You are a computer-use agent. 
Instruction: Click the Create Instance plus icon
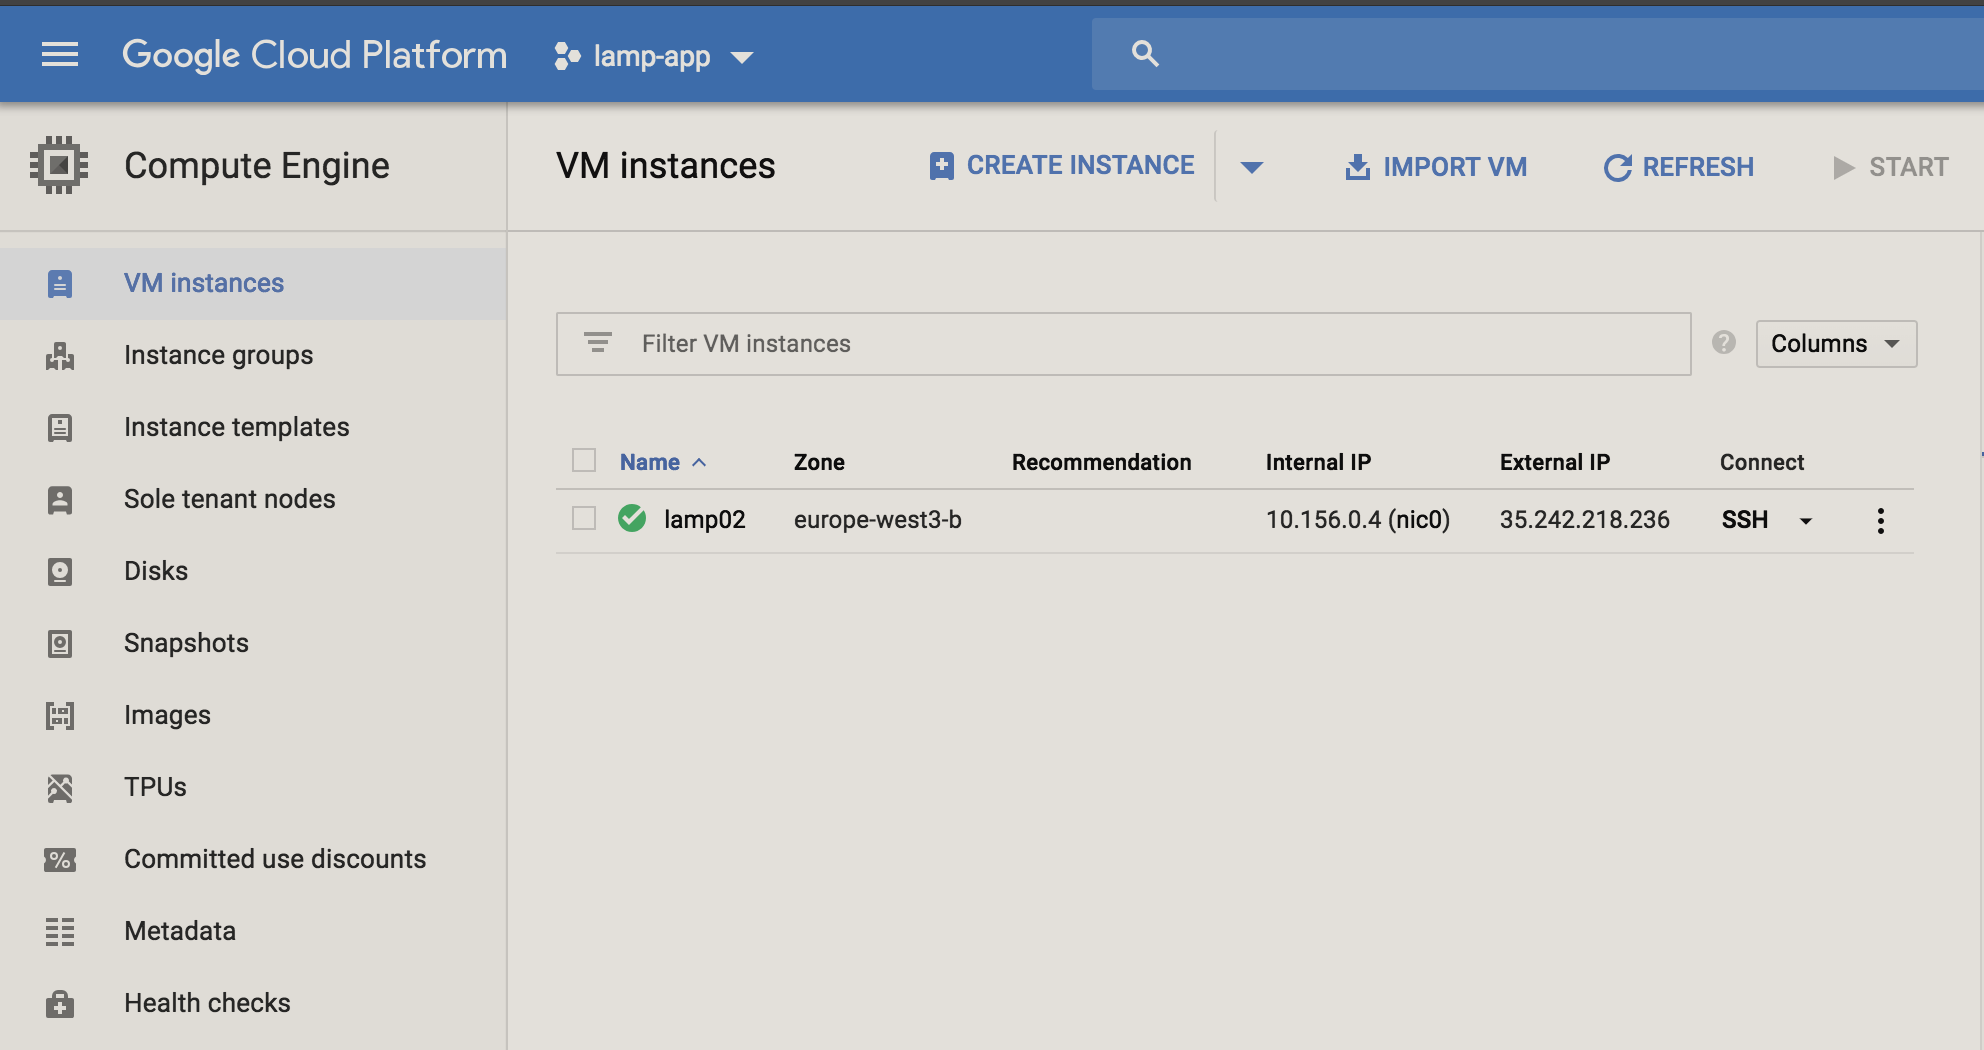pyautogui.click(x=941, y=166)
